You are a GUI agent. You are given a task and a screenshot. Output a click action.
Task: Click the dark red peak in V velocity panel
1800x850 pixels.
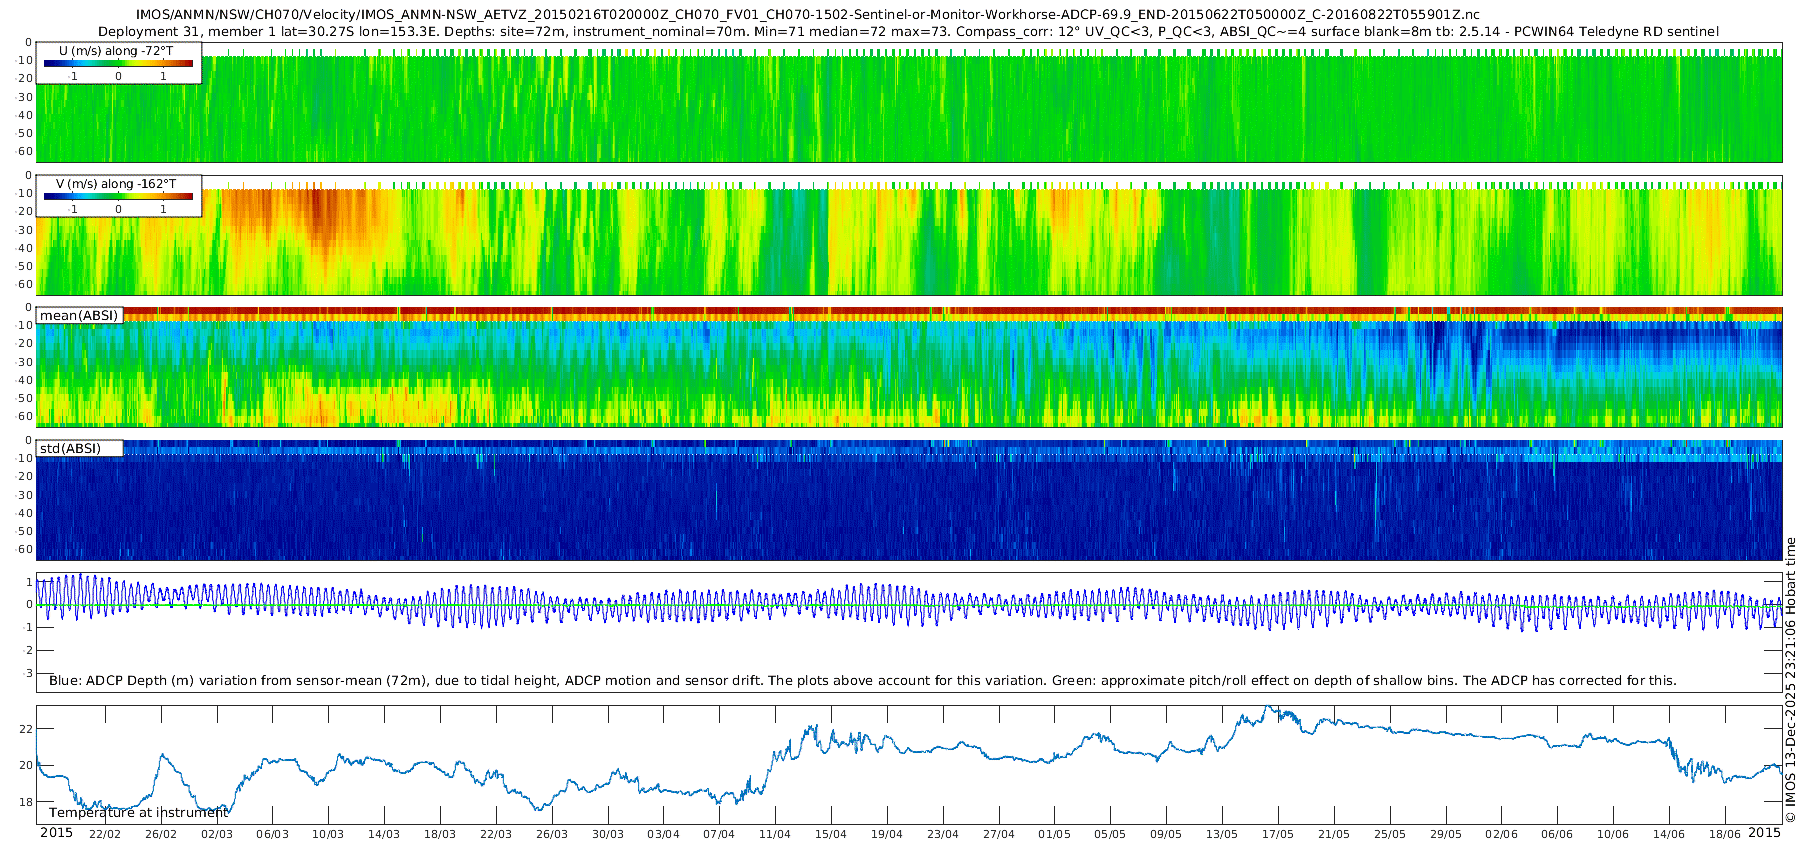click(318, 212)
